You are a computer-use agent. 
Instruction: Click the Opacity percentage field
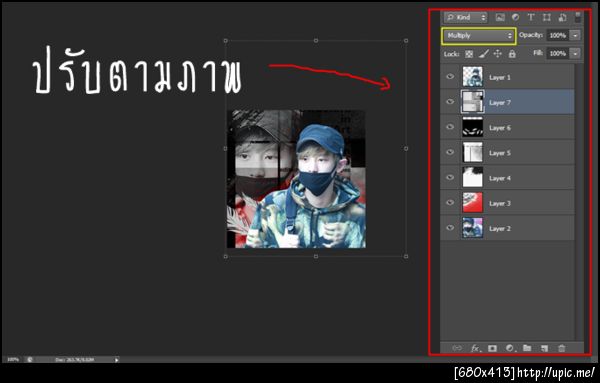[x=558, y=36]
